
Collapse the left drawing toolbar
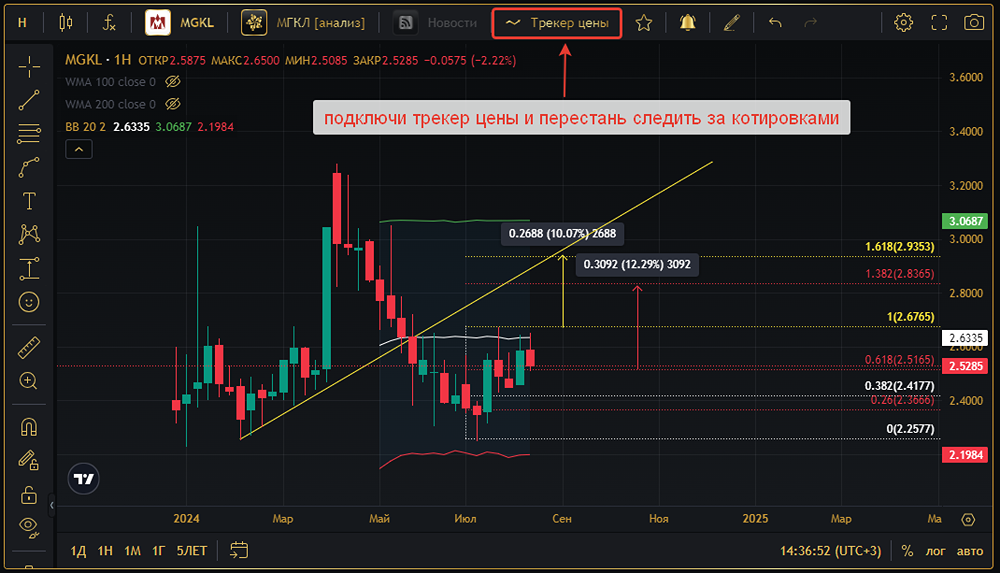pyautogui.click(x=52, y=505)
